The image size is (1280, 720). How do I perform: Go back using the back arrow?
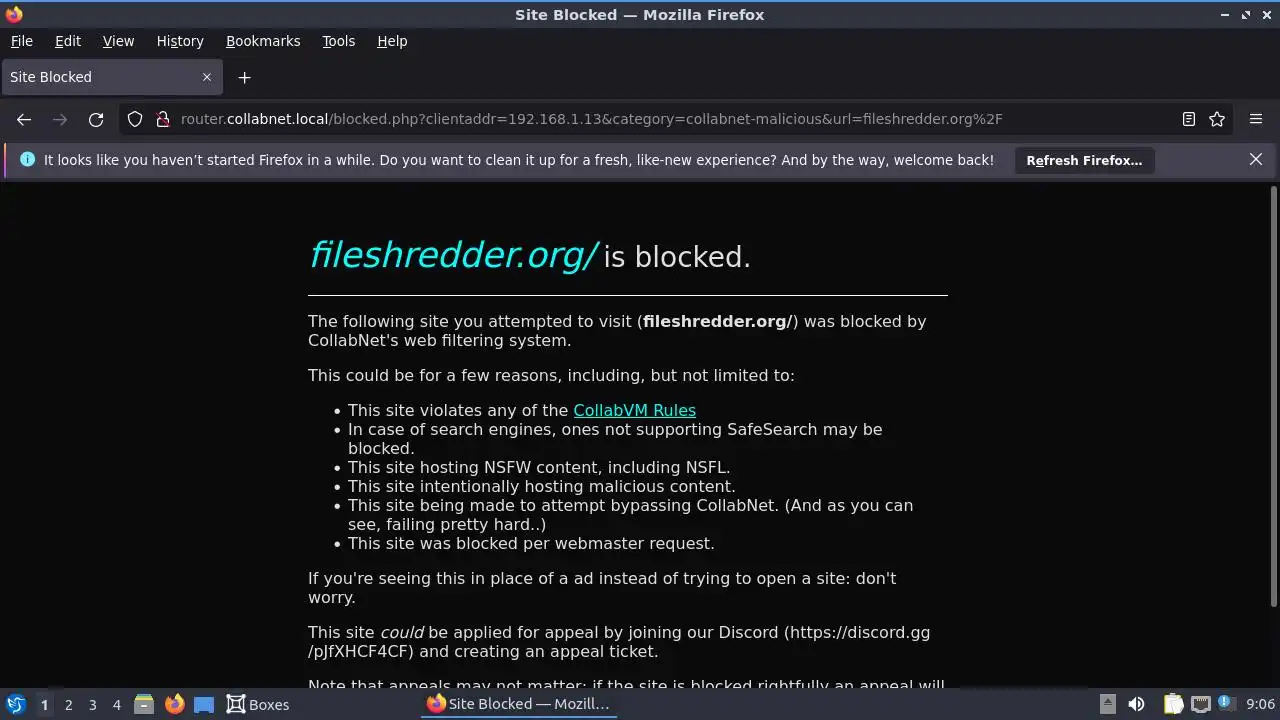coord(24,119)
